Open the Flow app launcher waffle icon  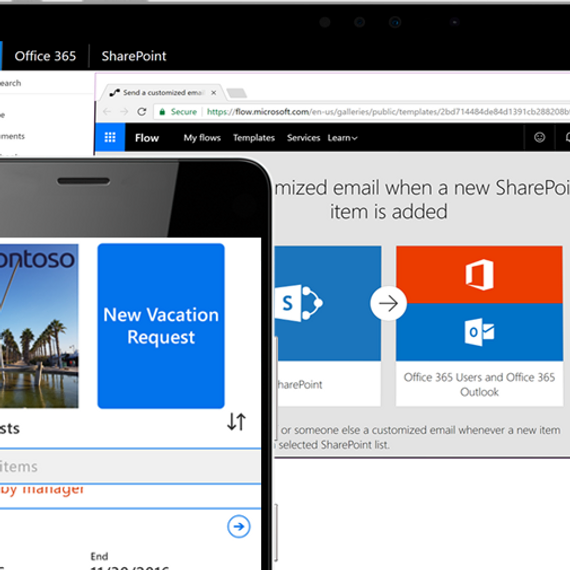click(x=110, y=137)
